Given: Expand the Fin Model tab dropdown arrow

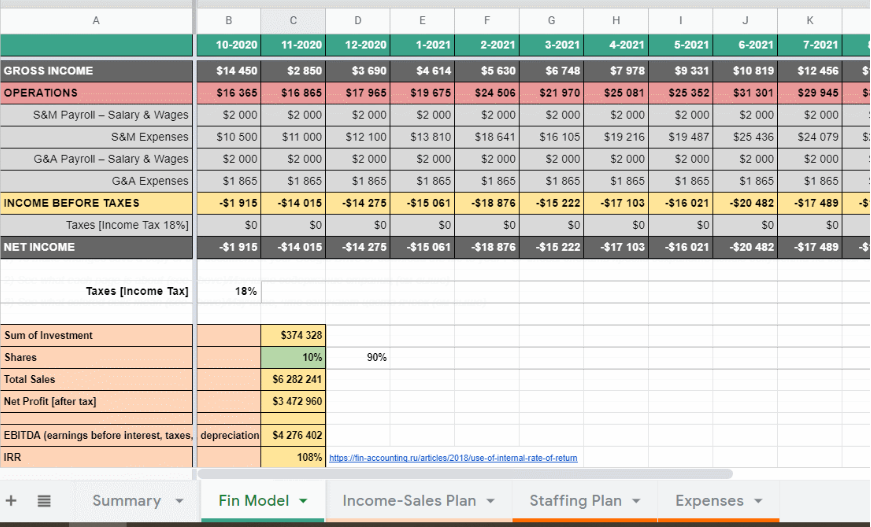Looking at the screenshot, I should (303, 501).
